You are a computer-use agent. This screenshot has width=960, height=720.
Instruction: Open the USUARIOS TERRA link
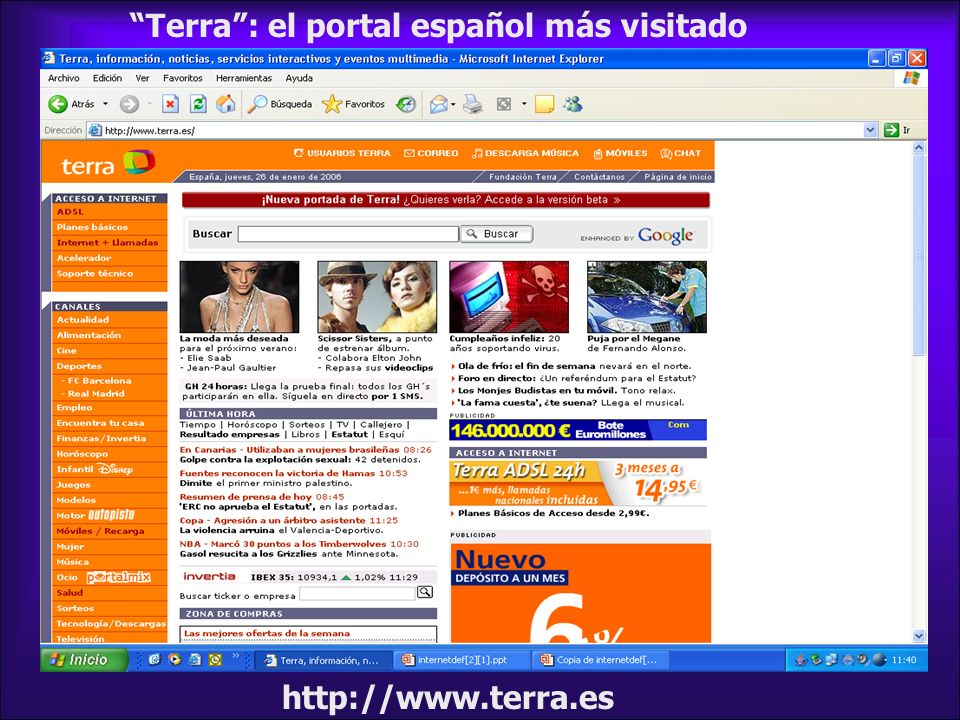pyautogui.click(x=342, y=153)
